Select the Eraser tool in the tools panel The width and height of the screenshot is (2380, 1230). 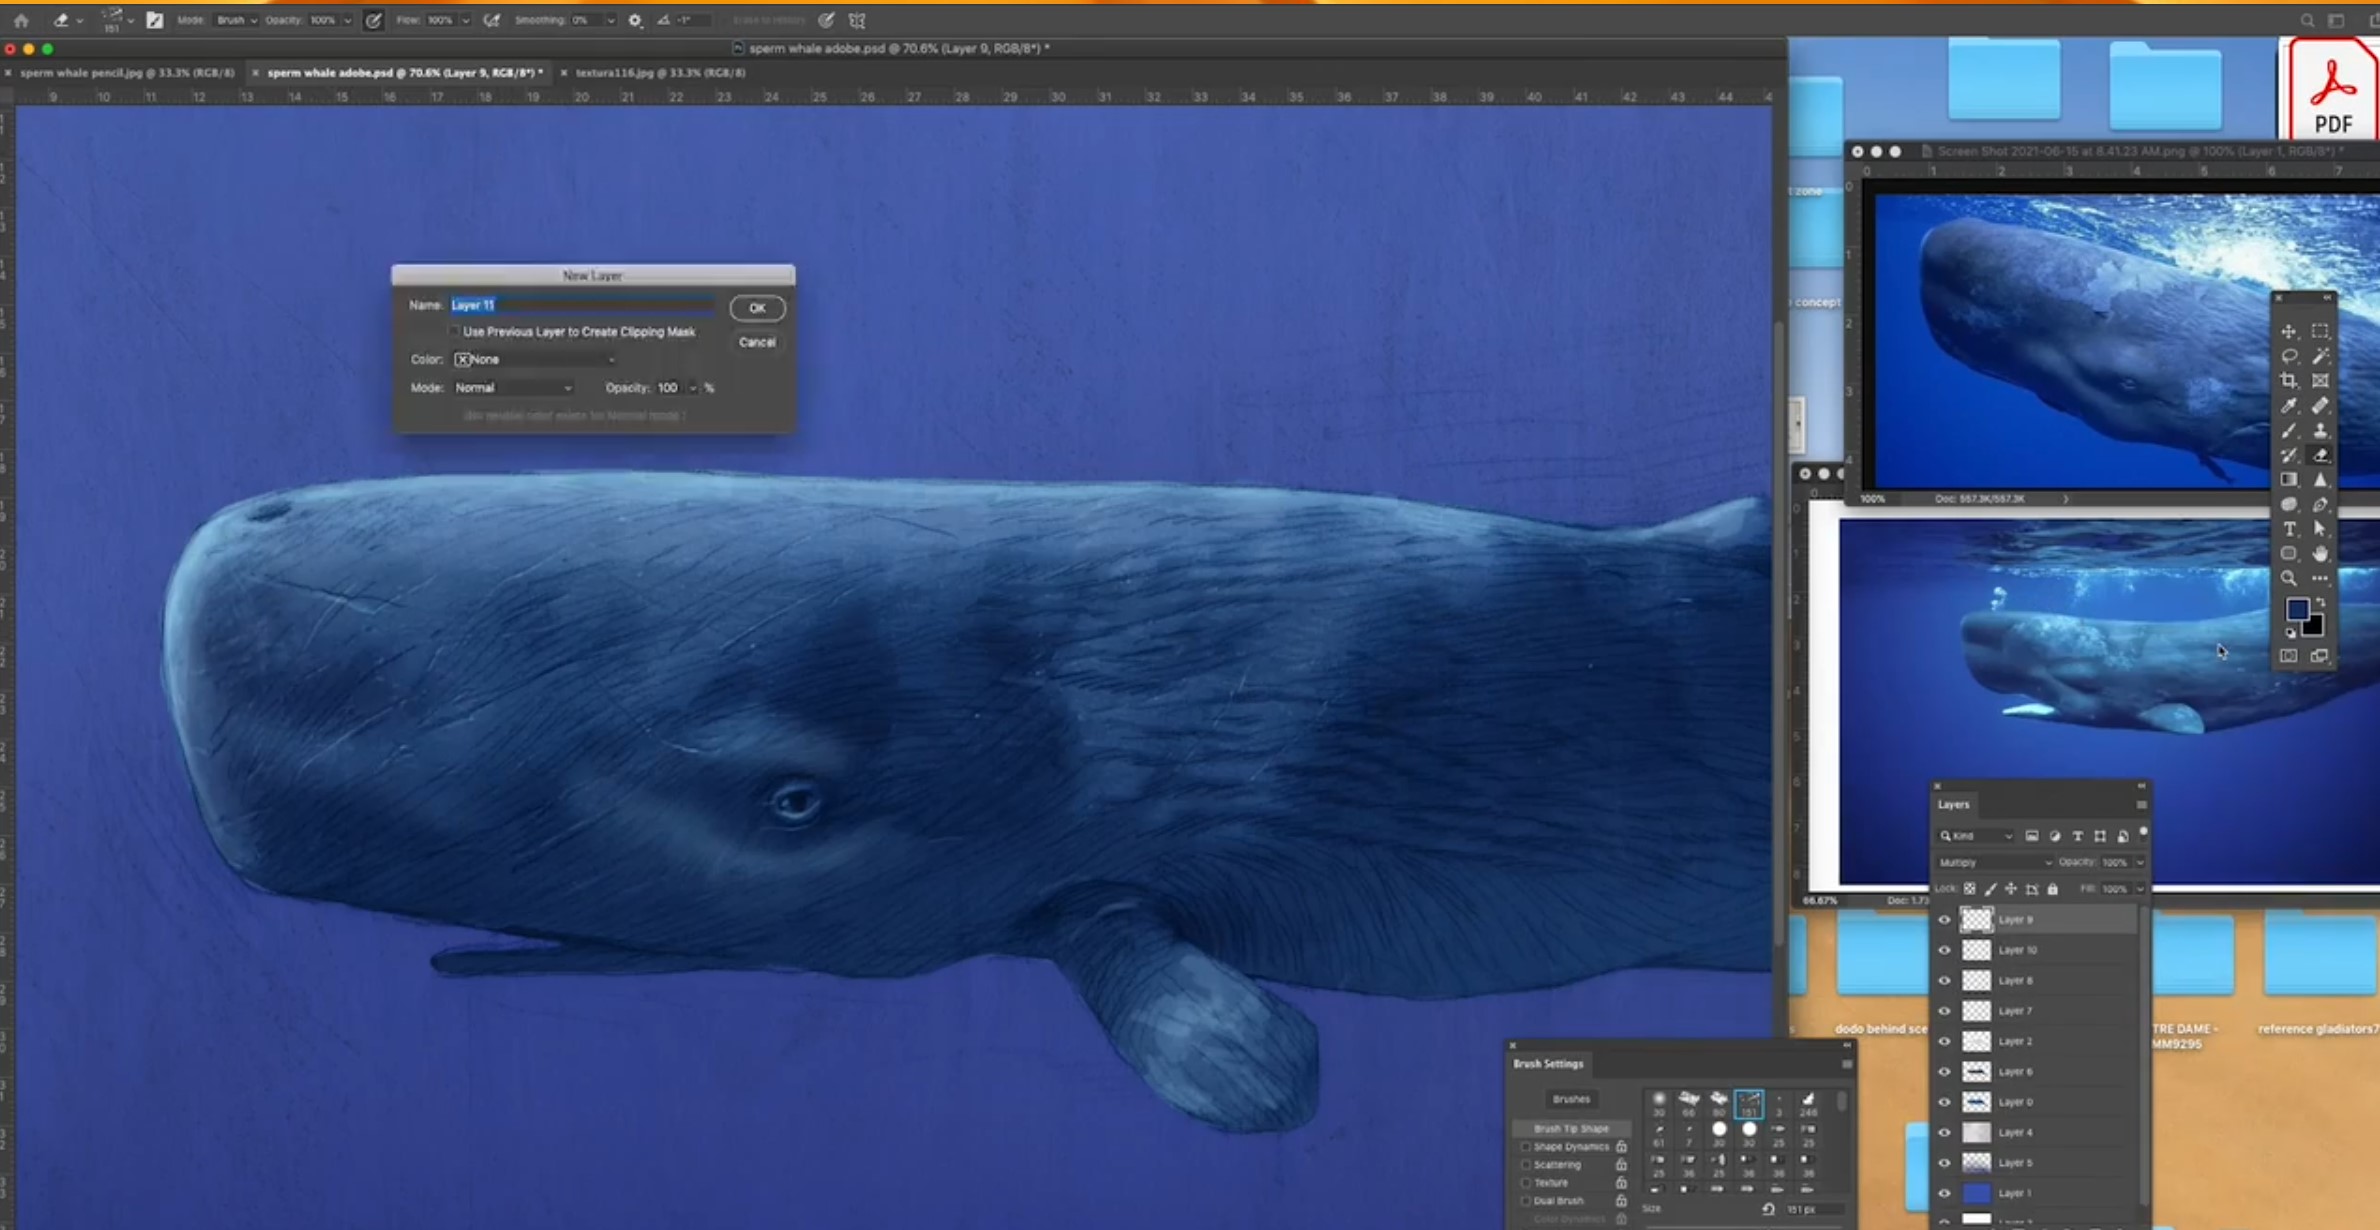[x=2321, y=455]
